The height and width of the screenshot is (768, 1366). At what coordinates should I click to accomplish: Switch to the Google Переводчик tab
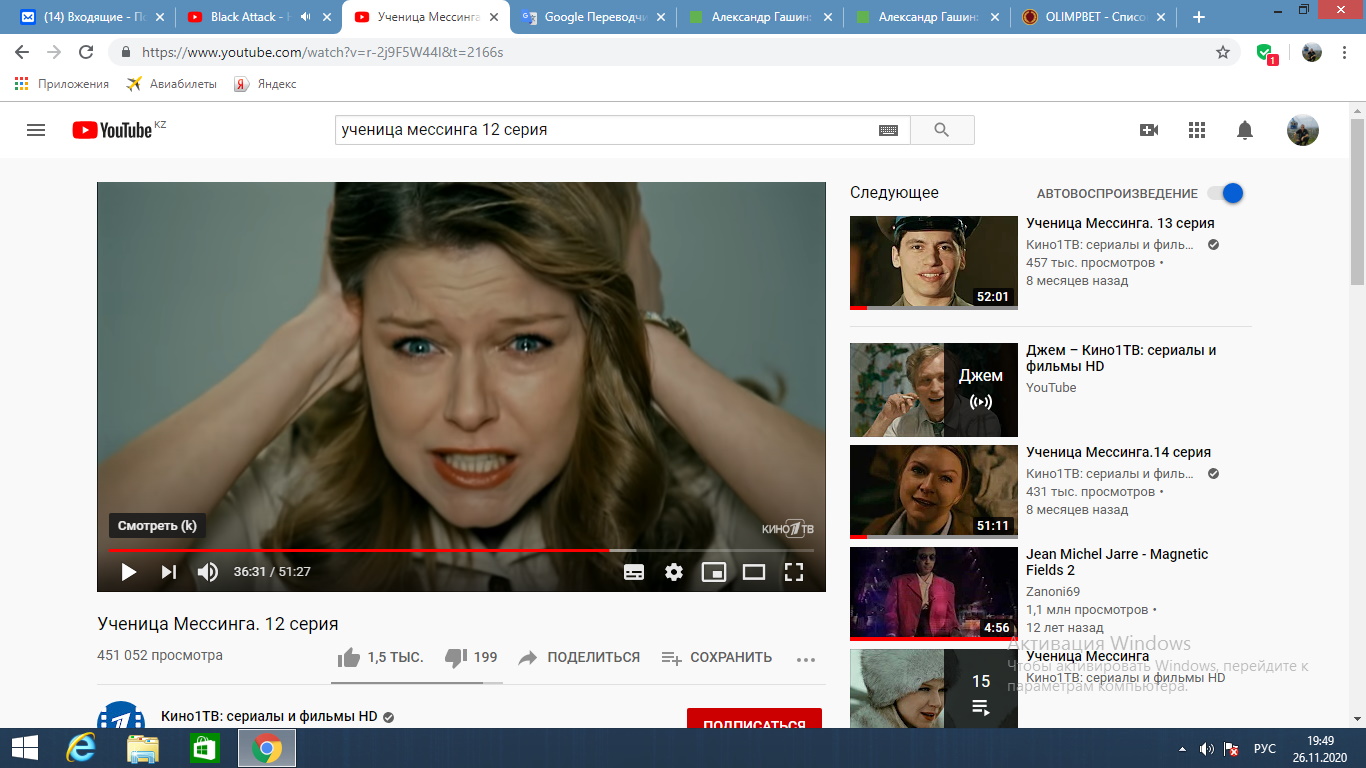tap(594, 17)
